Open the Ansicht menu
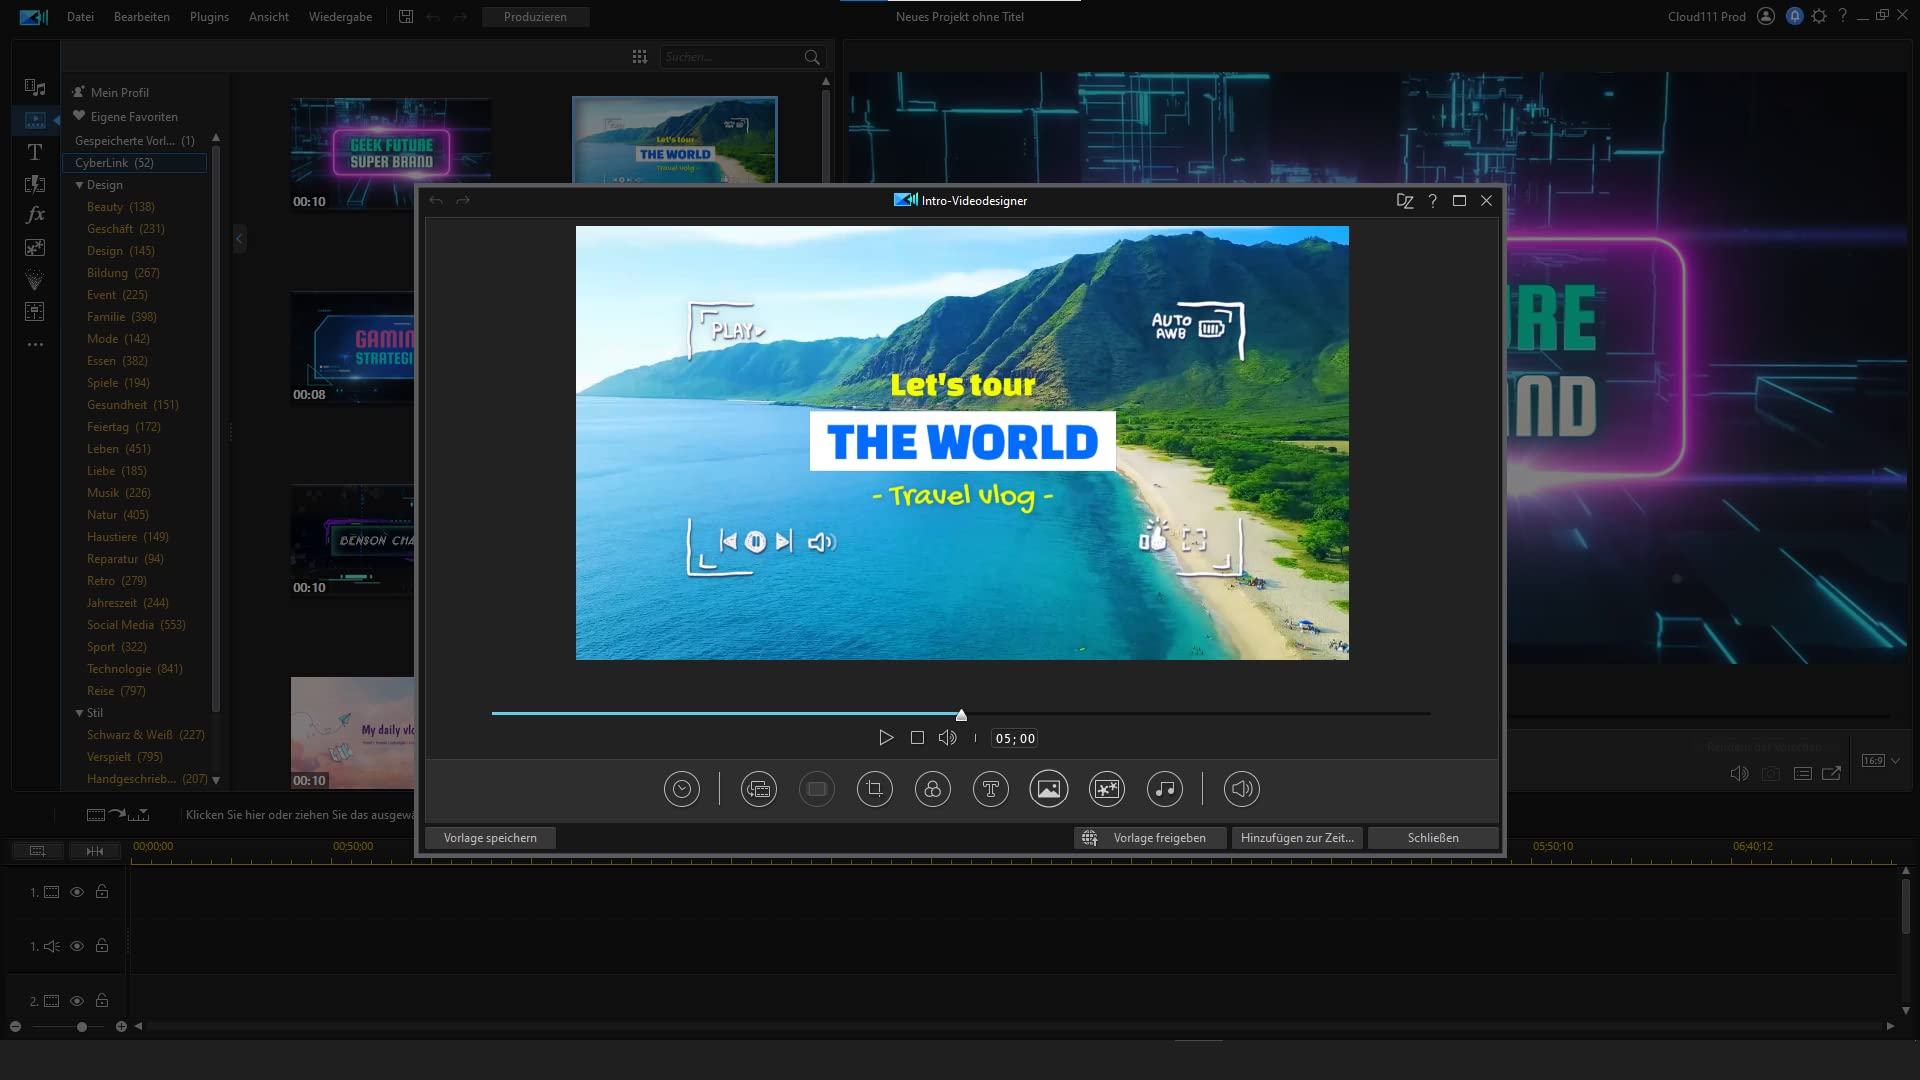1920x1080 pixels. [x=269, y=17]
